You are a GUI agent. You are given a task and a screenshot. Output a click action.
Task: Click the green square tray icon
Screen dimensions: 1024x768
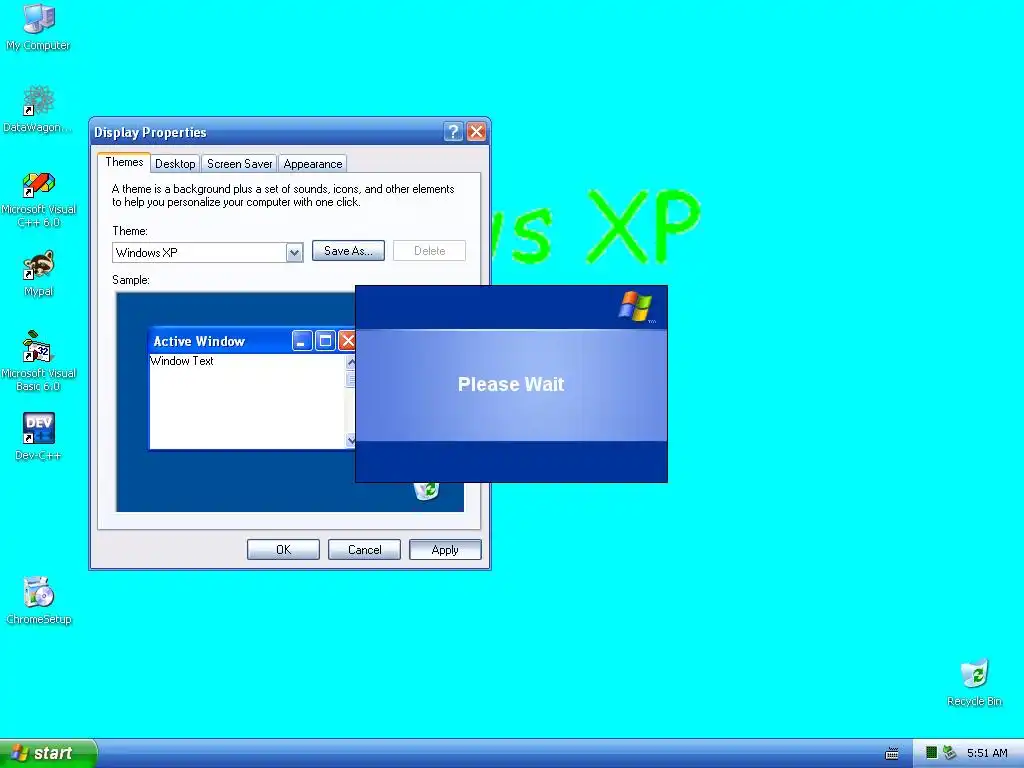coord(931,753)
